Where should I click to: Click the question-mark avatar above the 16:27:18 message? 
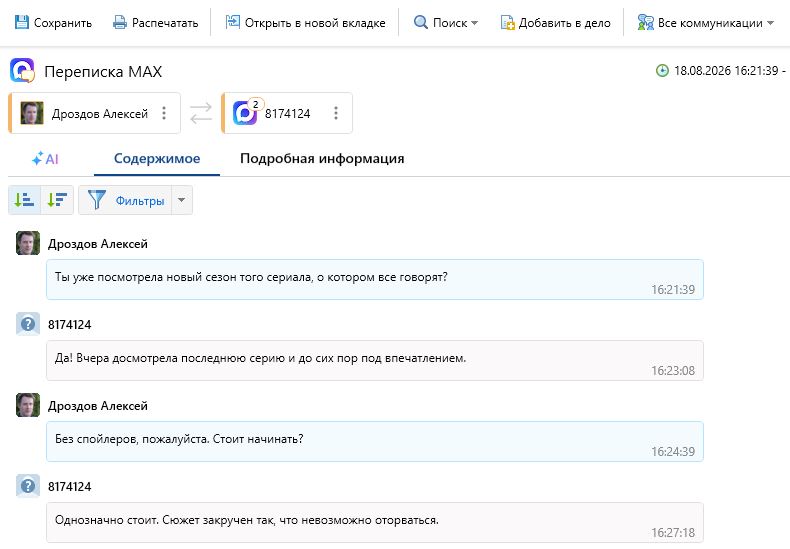point(28,486)
